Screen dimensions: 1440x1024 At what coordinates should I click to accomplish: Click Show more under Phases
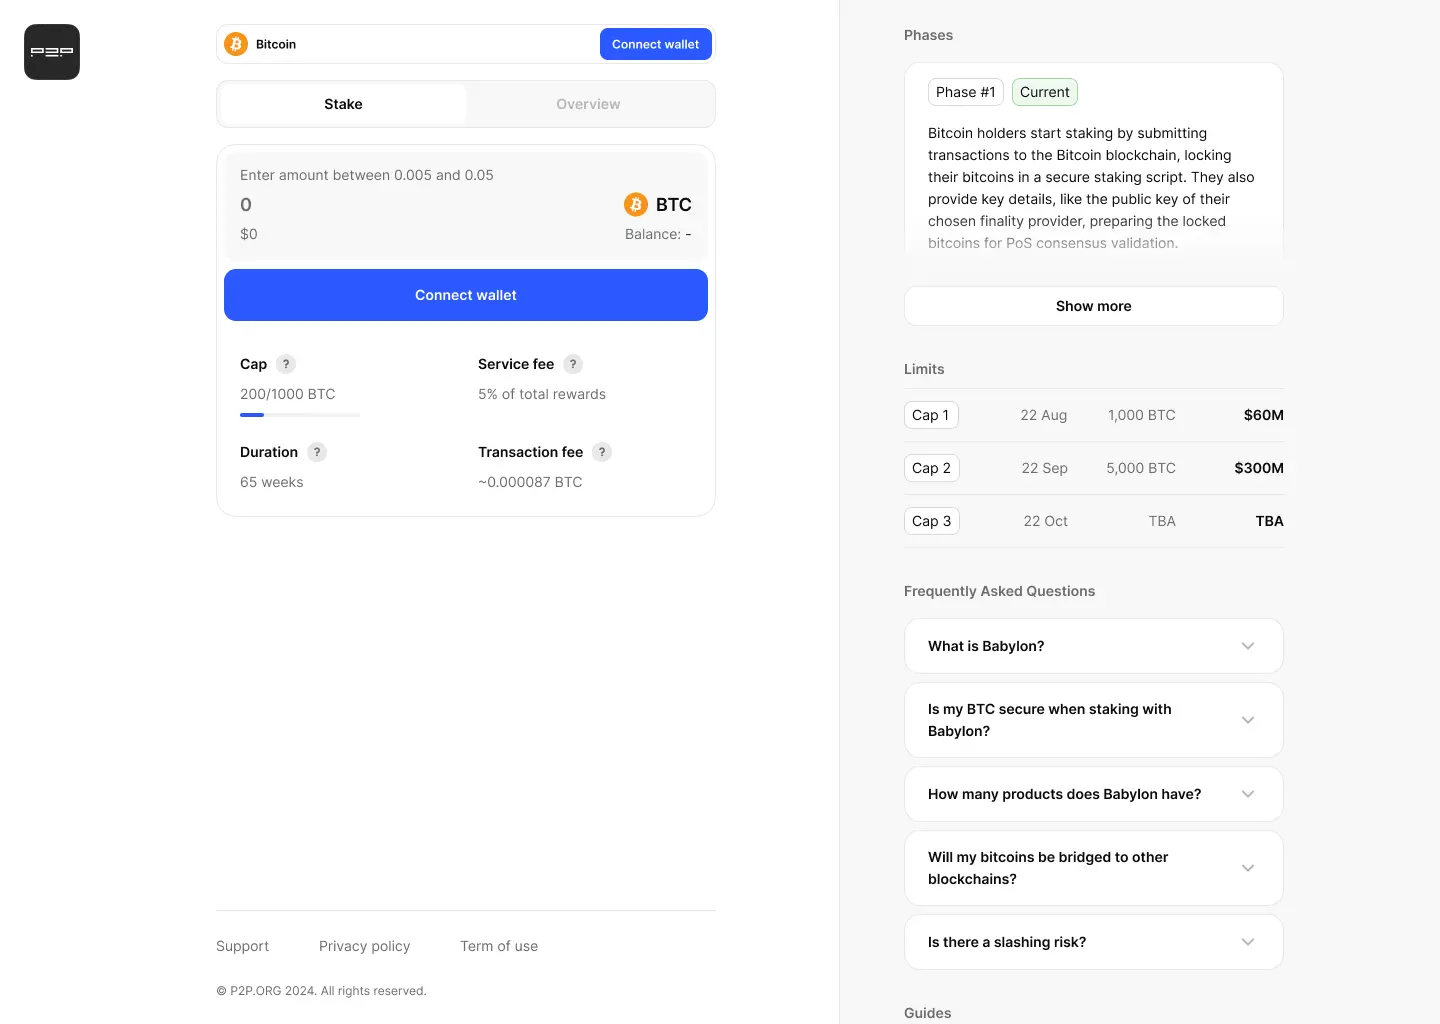coord(1094,306)
